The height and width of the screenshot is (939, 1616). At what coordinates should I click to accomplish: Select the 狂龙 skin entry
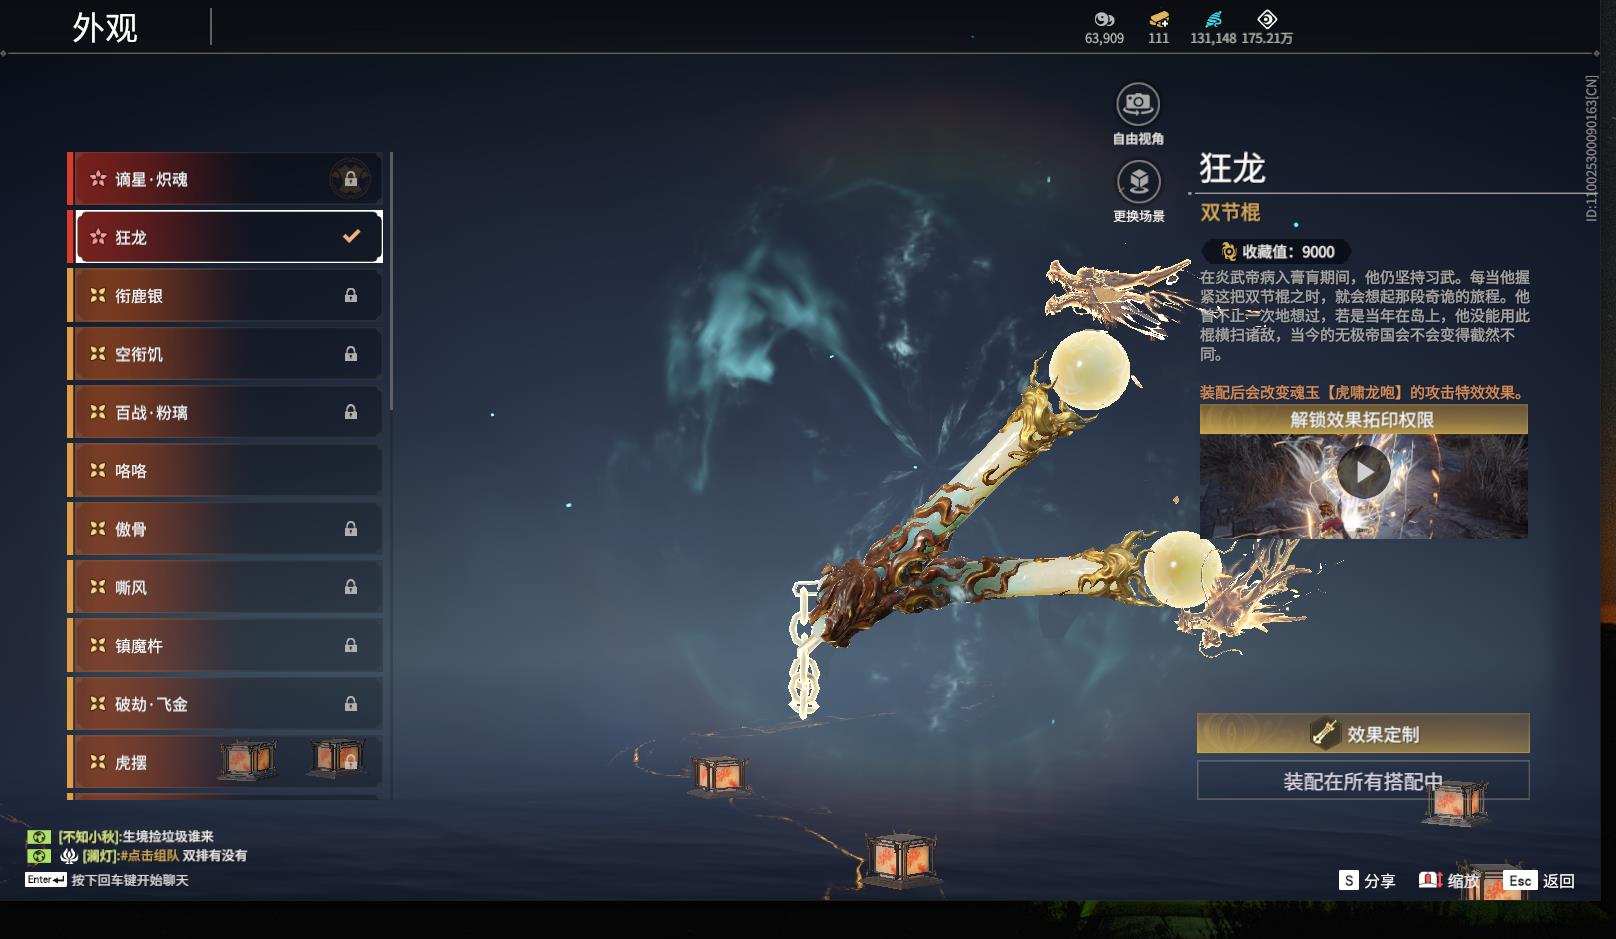click(x=225, y=237)
